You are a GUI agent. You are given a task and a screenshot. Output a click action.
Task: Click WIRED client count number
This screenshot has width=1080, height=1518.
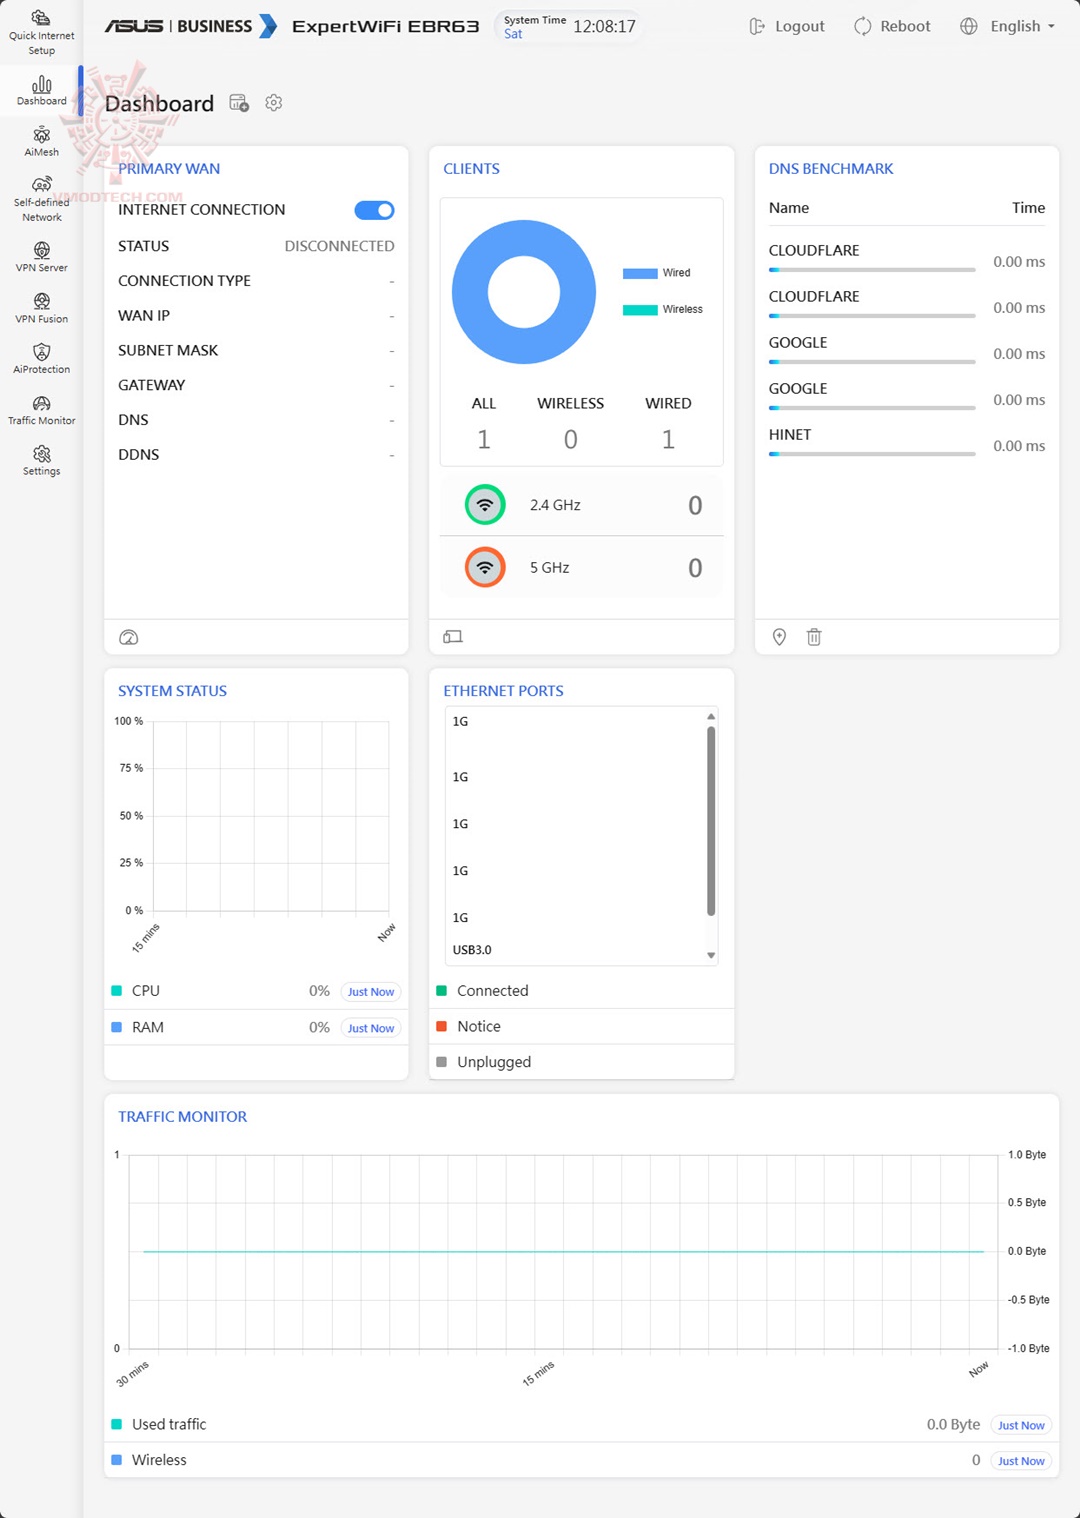pos(668,439)
